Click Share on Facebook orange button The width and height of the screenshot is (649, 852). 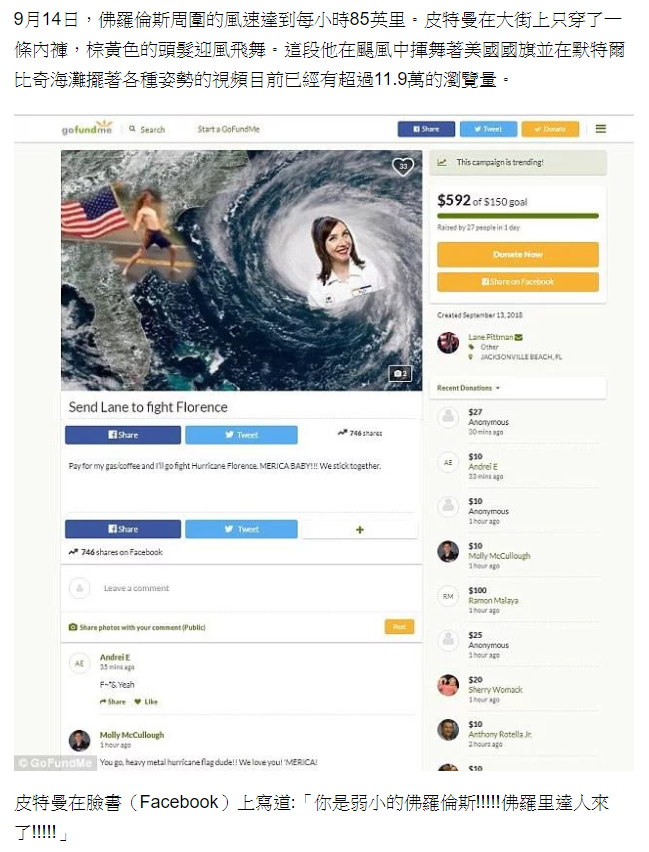[x=517, y=281]
